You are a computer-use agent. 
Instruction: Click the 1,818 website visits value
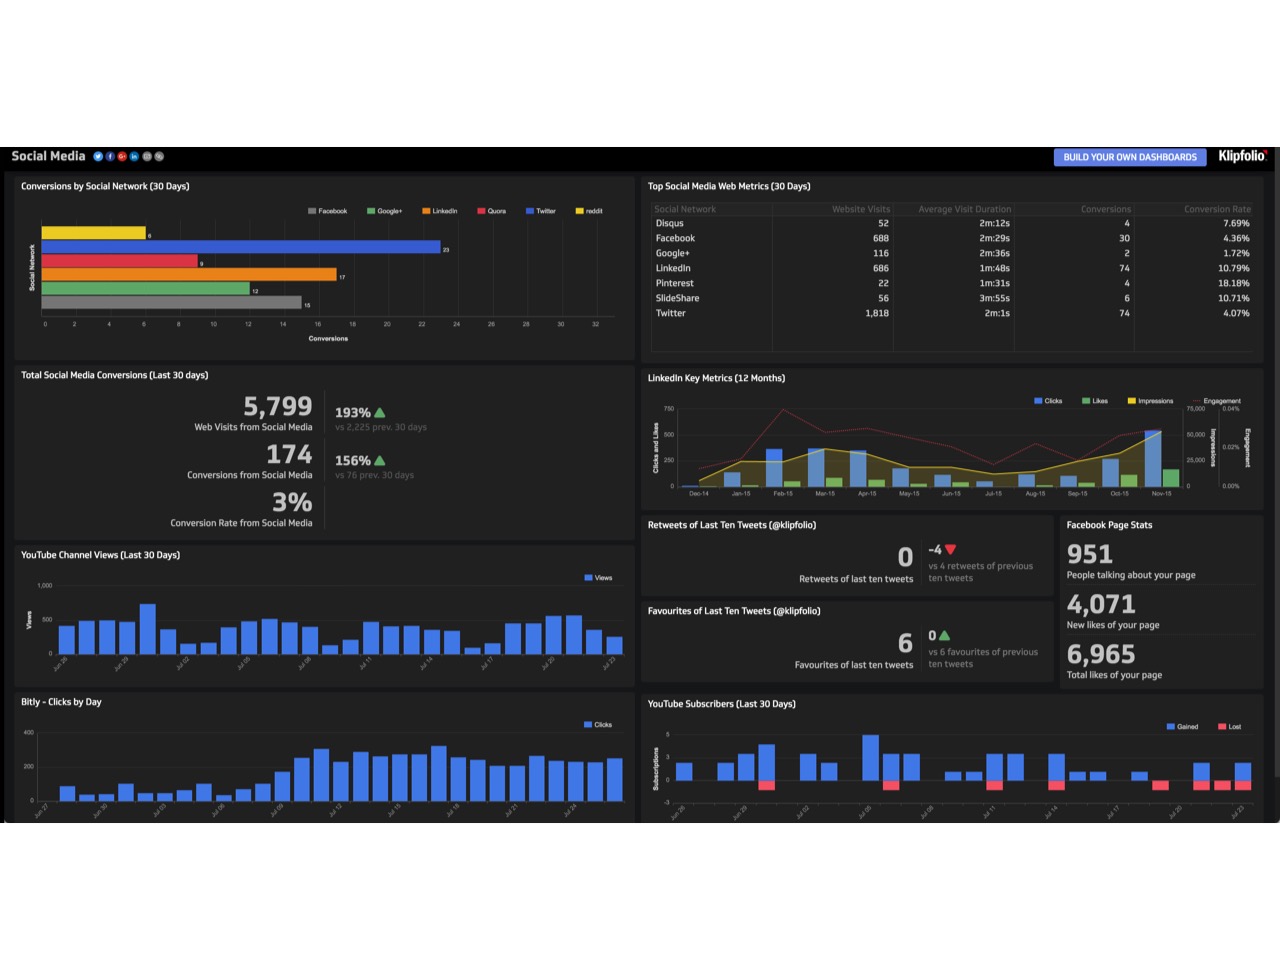[877, 313]
